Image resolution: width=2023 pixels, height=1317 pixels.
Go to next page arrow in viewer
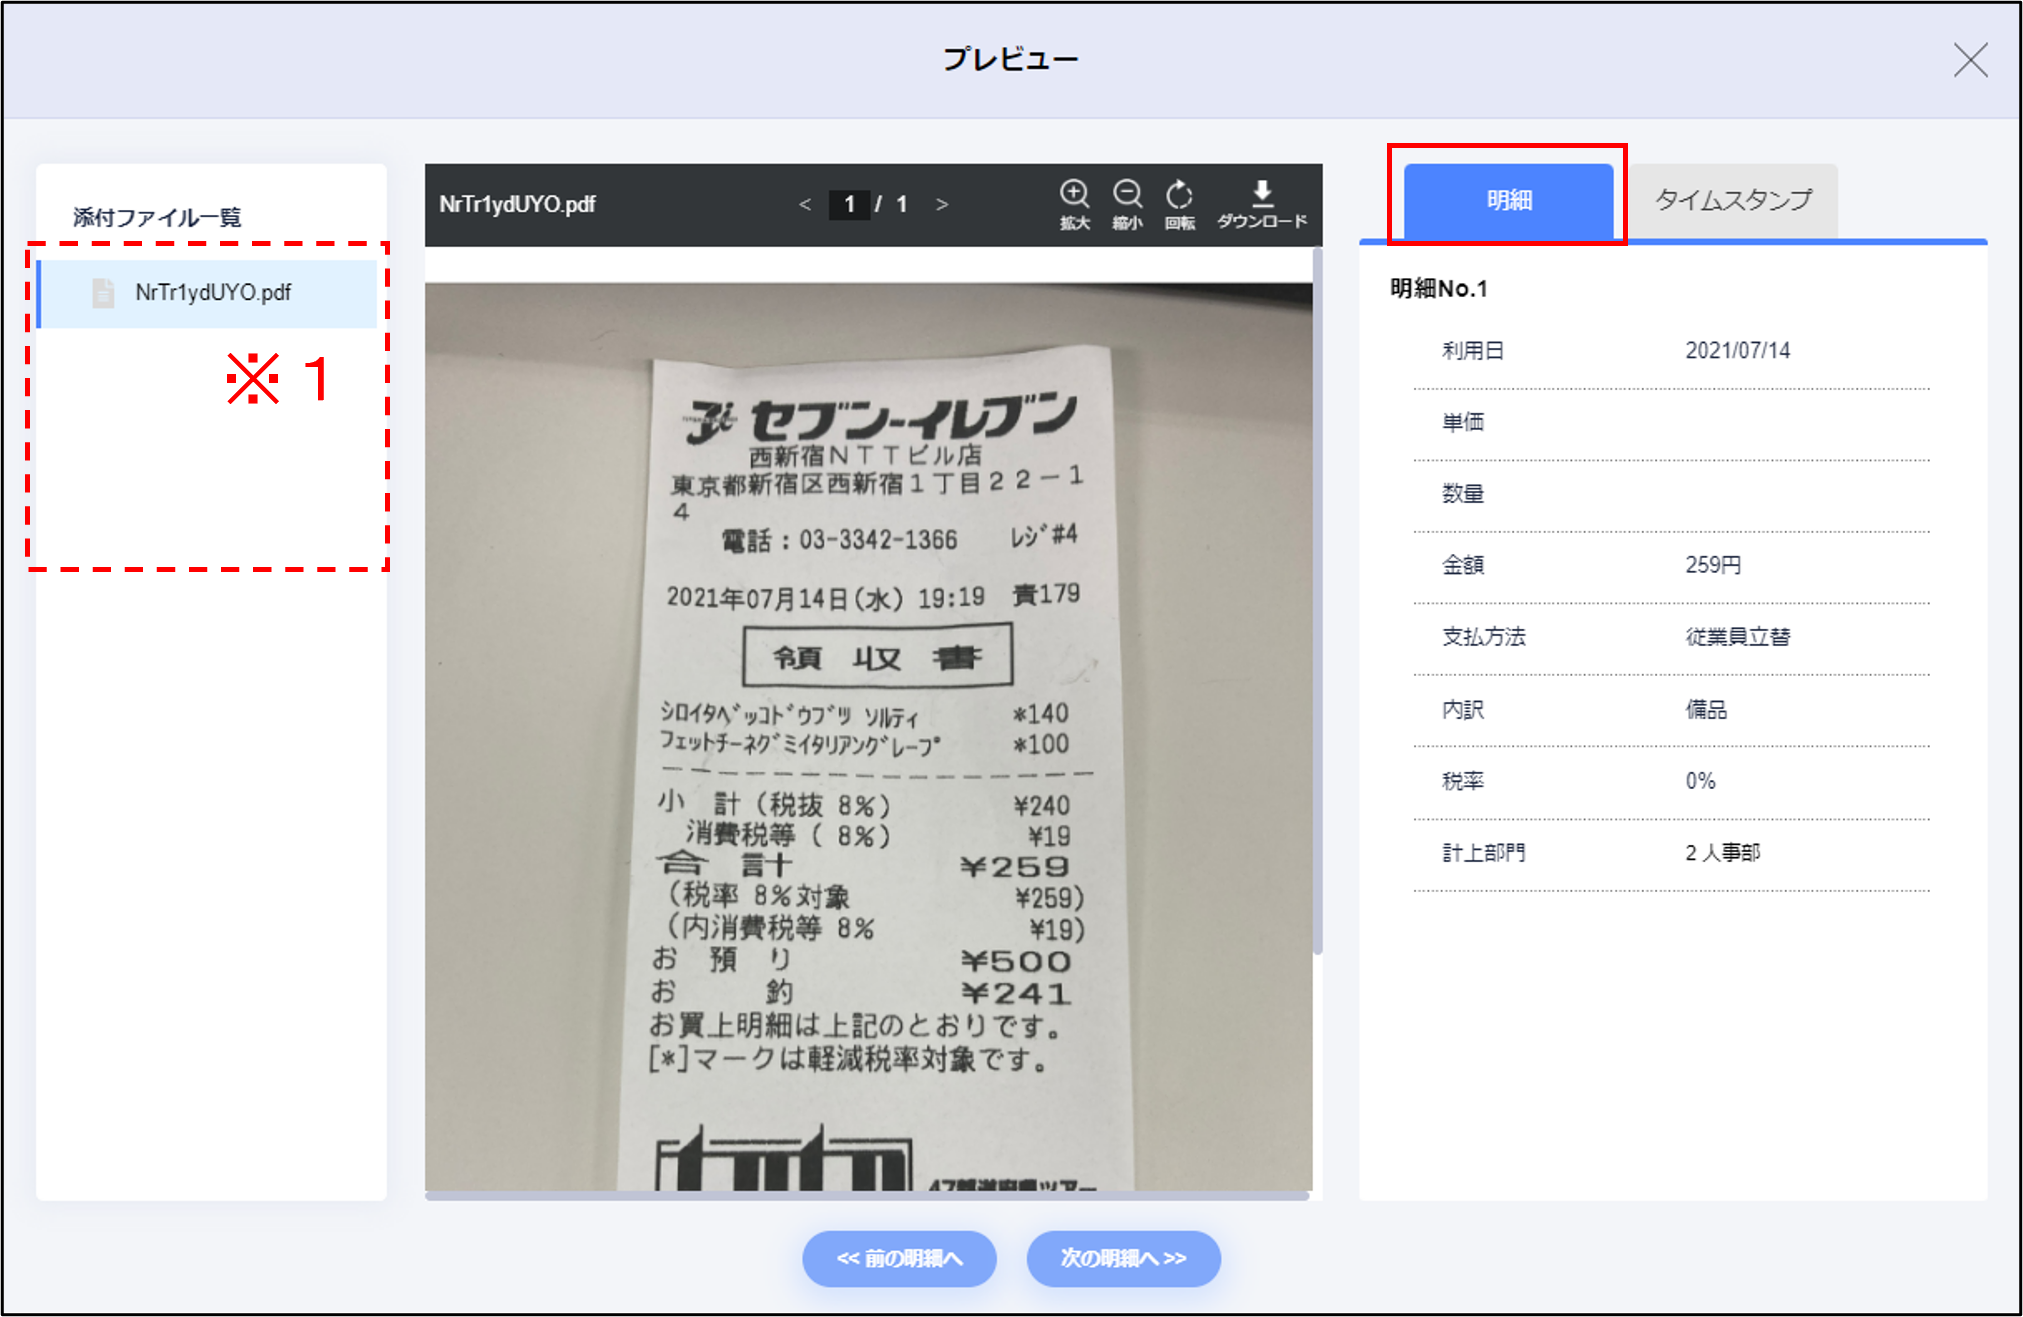tap(941, 204)
